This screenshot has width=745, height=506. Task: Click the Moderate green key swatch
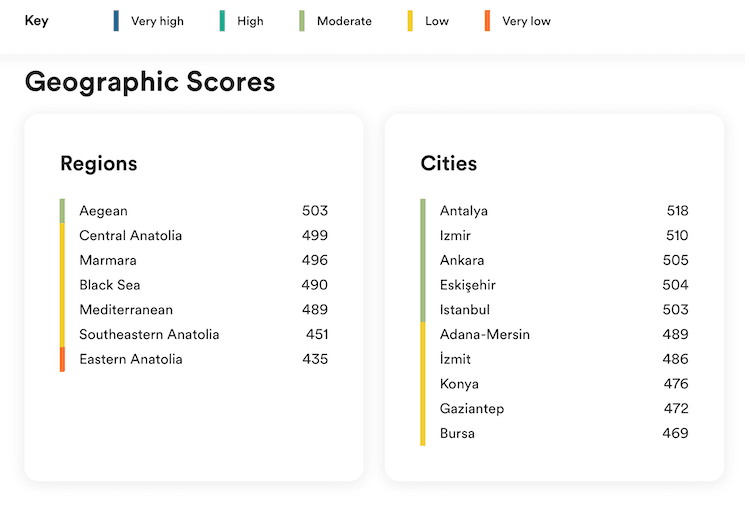(302, 21)
